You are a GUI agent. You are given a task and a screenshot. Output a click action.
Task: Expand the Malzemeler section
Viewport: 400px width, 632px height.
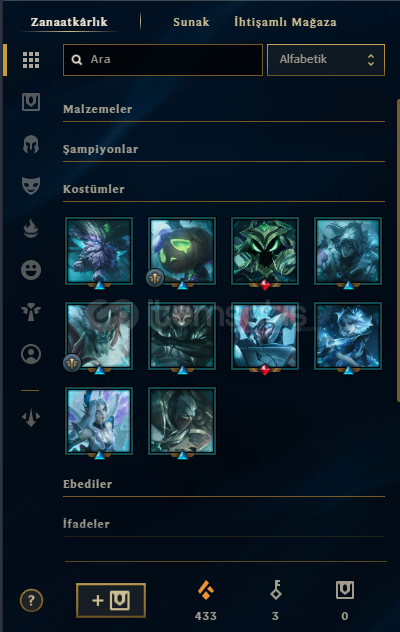pyautogui.click(x=224, y=109)
